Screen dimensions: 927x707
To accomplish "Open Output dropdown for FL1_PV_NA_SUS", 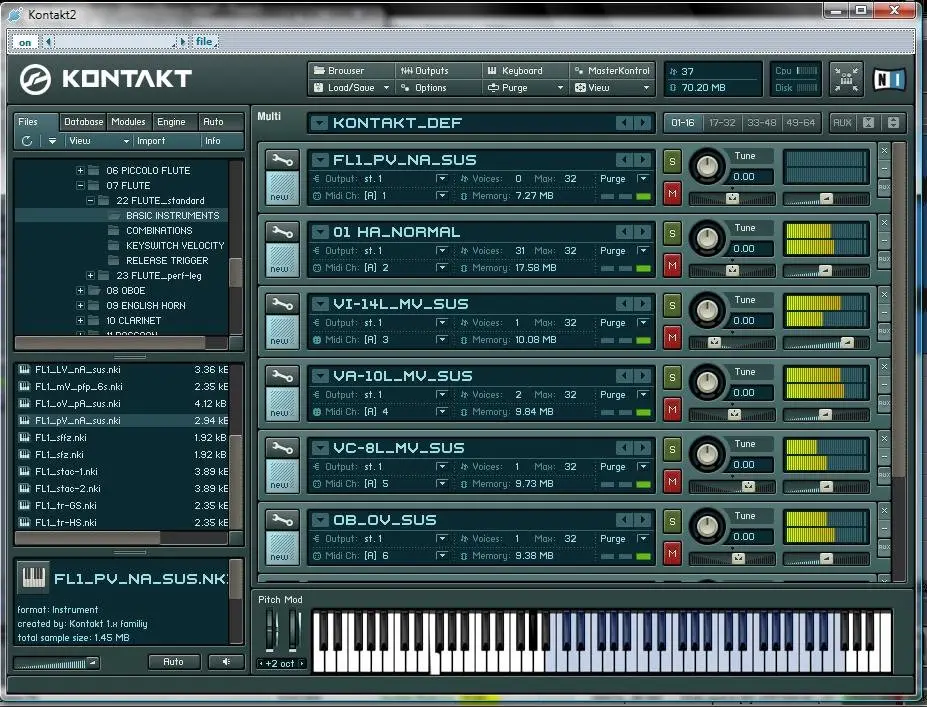I will coord(442,179).
